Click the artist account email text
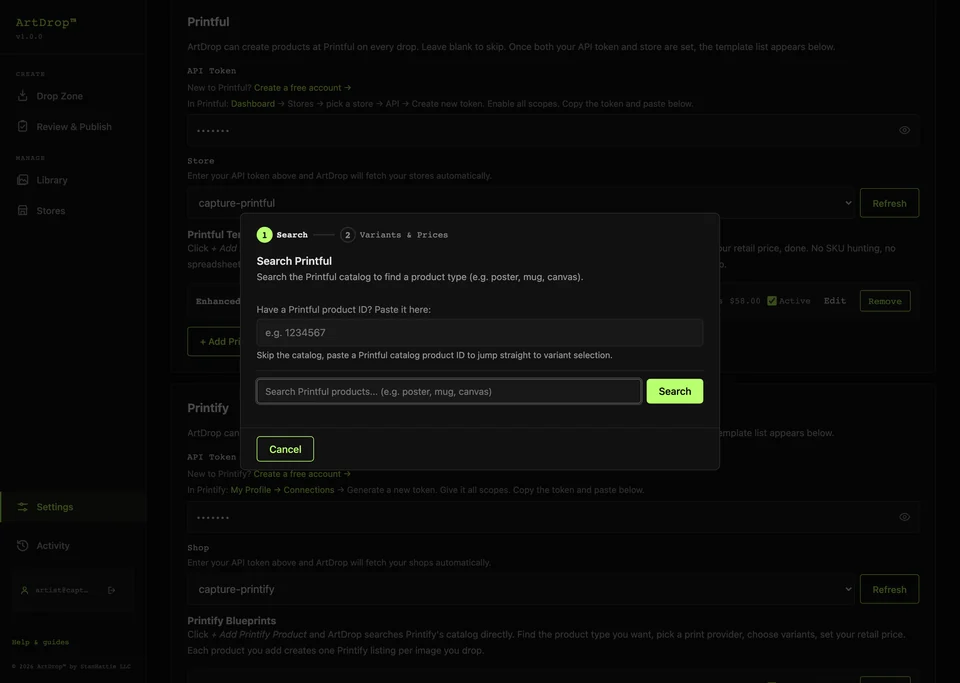This screenshot has height=683, width=960. pyautogui.click(x=62, y=591)
